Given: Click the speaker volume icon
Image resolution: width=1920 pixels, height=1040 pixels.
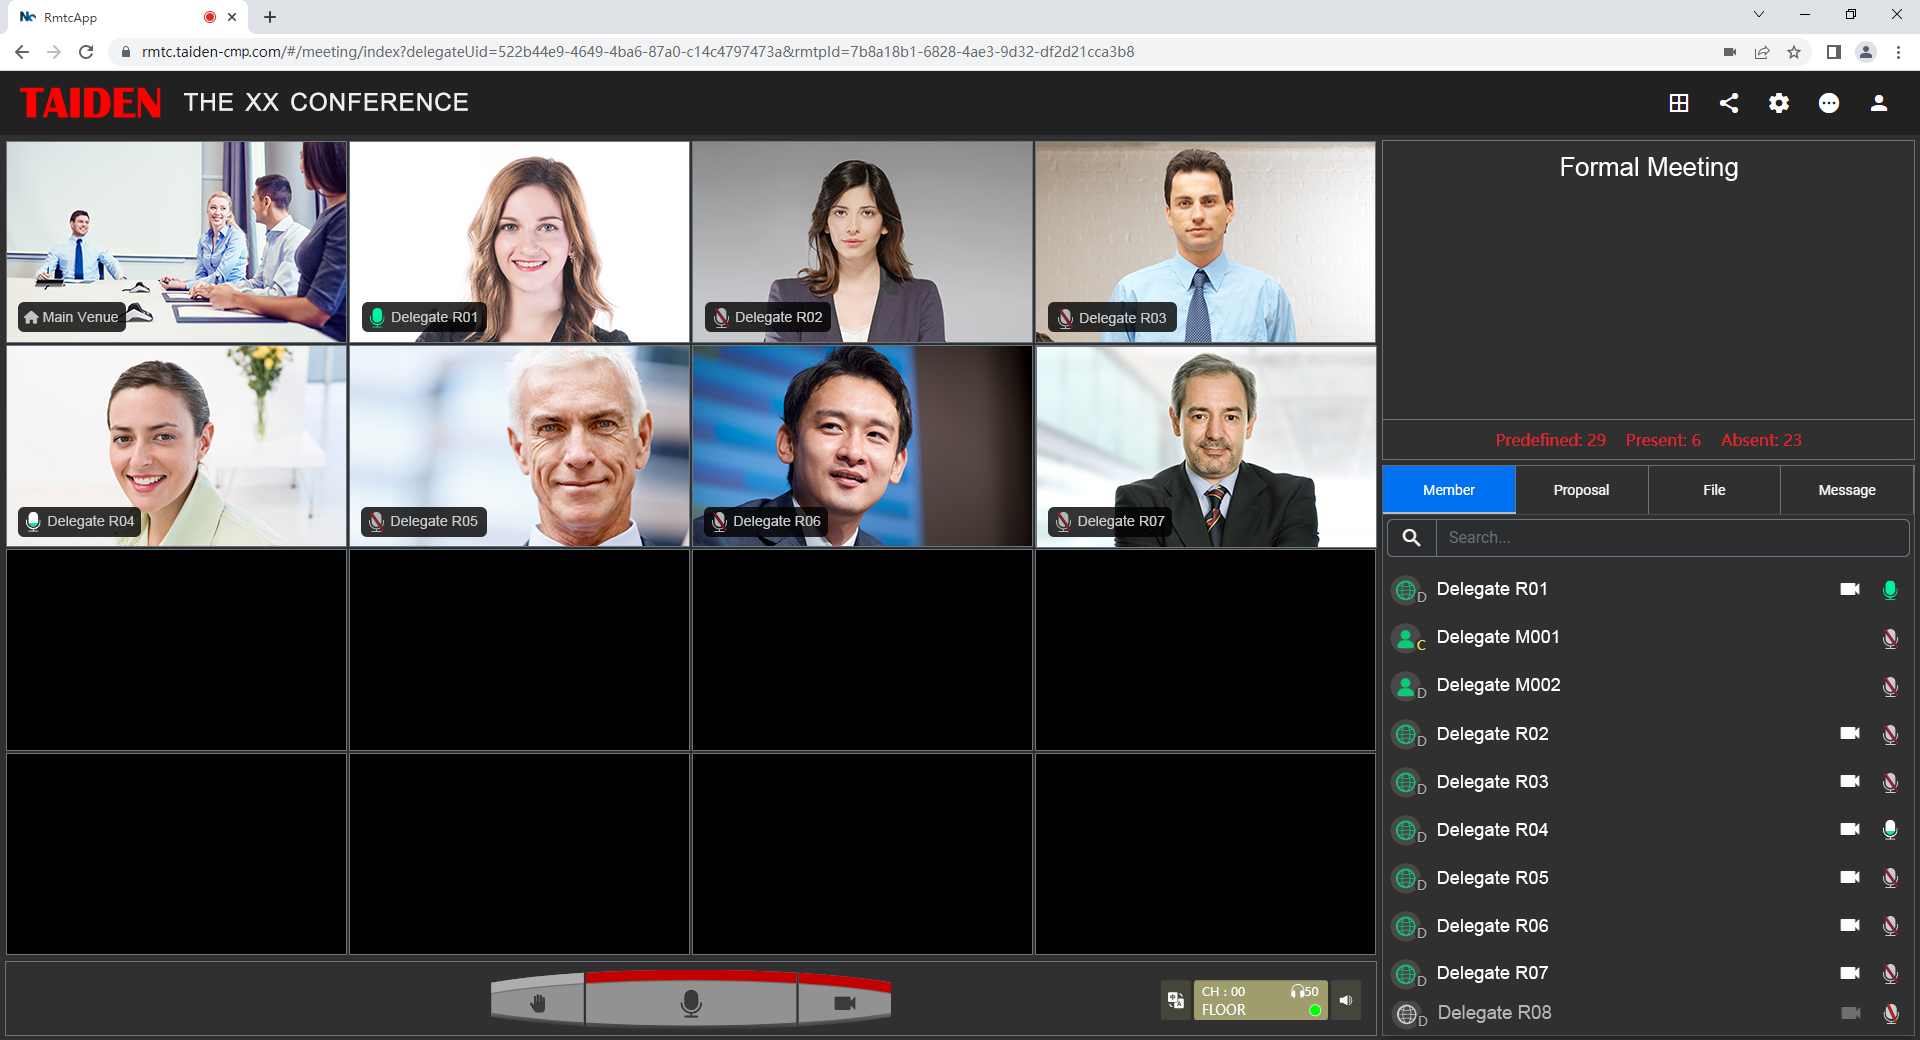Looking at the screenshot, I should click(x=1346, y=1000).
